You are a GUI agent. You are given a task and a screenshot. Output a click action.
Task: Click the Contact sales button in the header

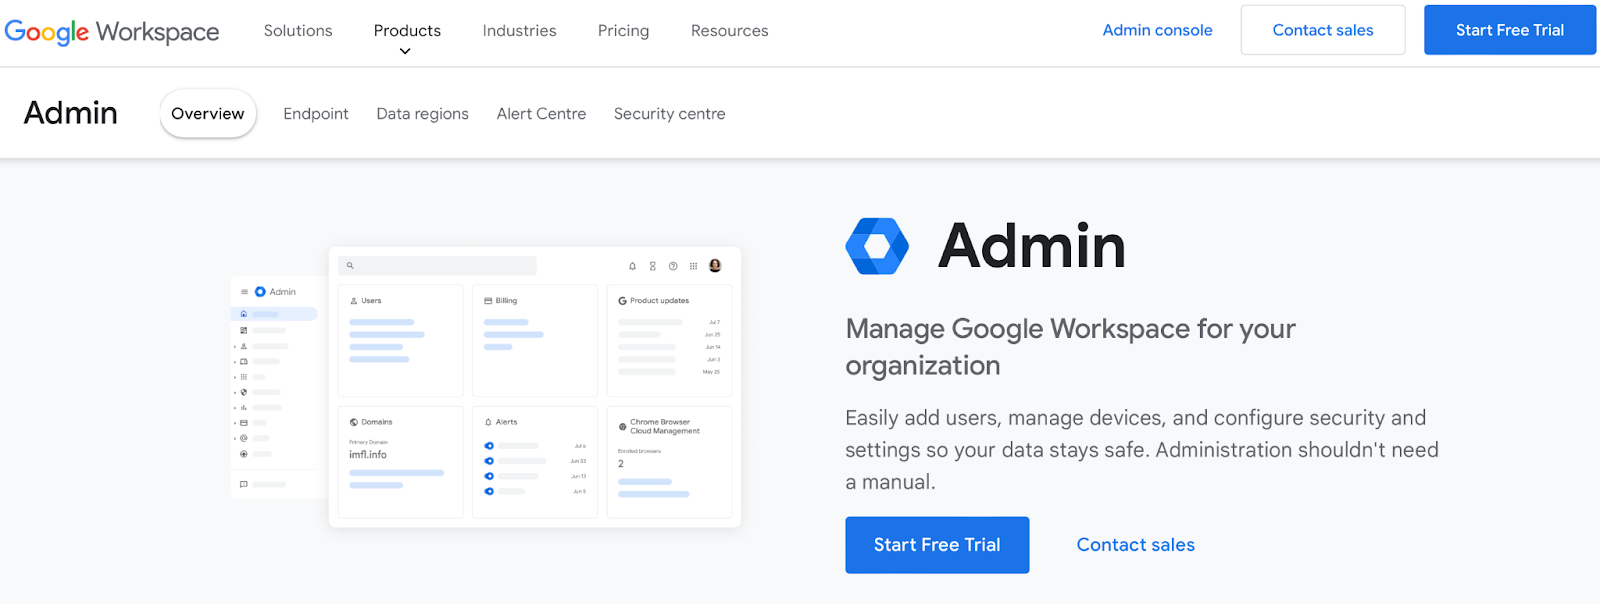point(1323,30)
